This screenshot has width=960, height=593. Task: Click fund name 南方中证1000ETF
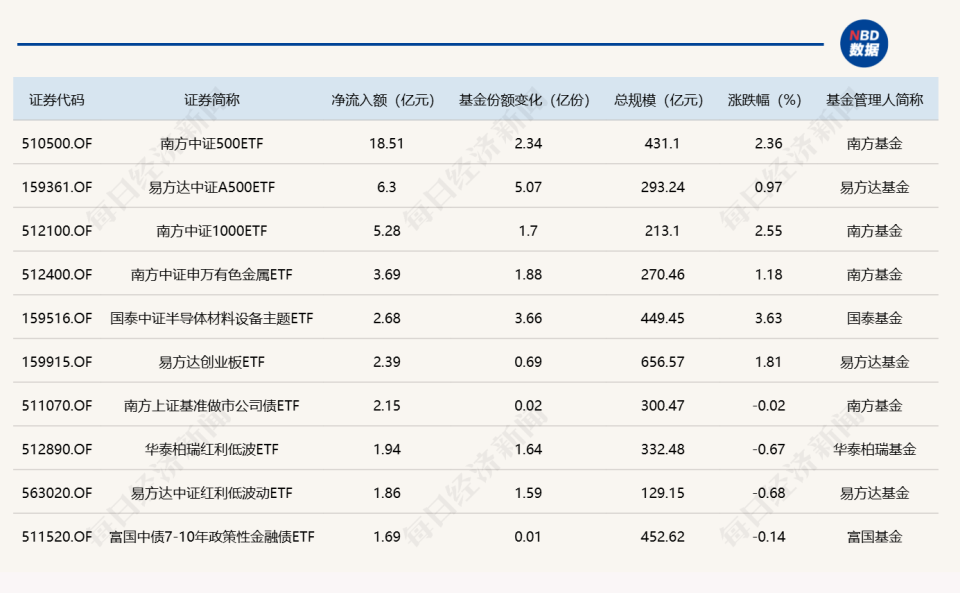point(212,231)
